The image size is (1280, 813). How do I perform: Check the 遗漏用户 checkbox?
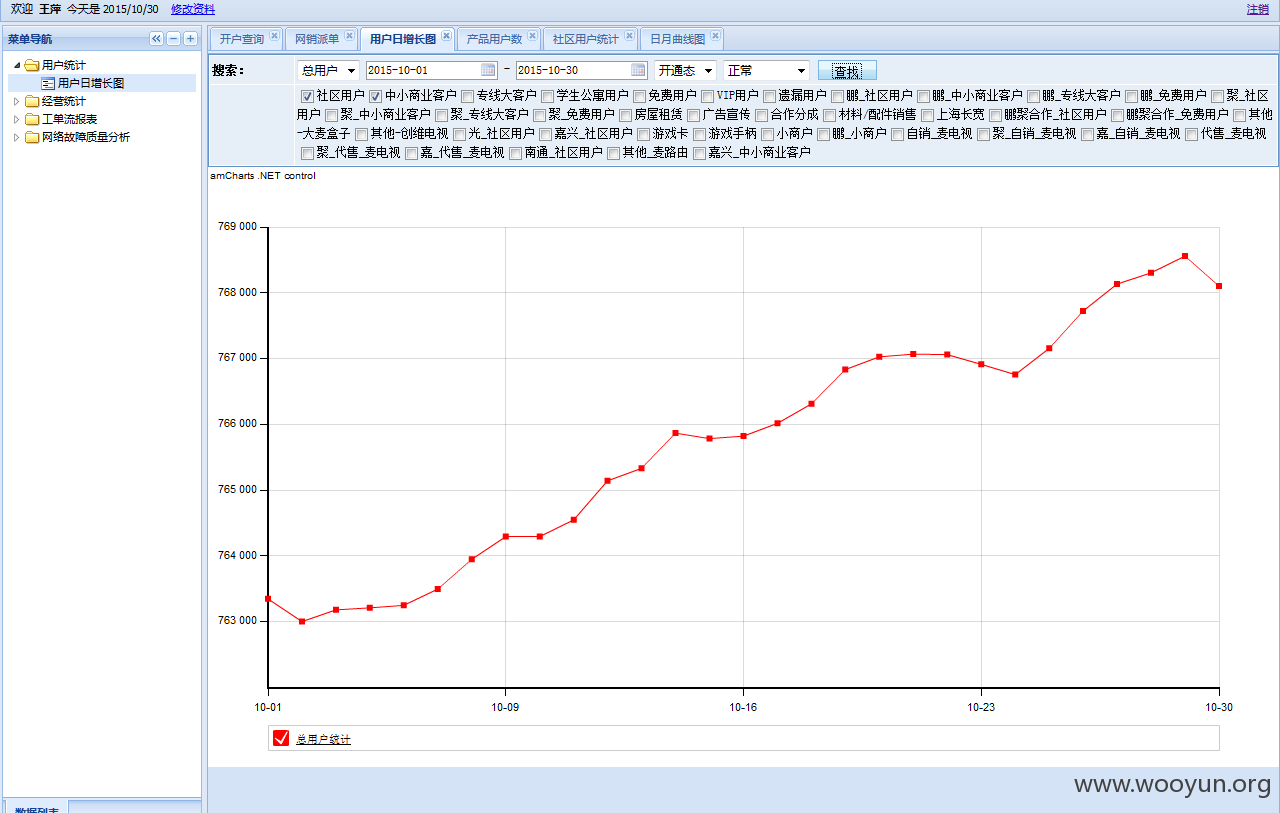click(x=770, y=96)
